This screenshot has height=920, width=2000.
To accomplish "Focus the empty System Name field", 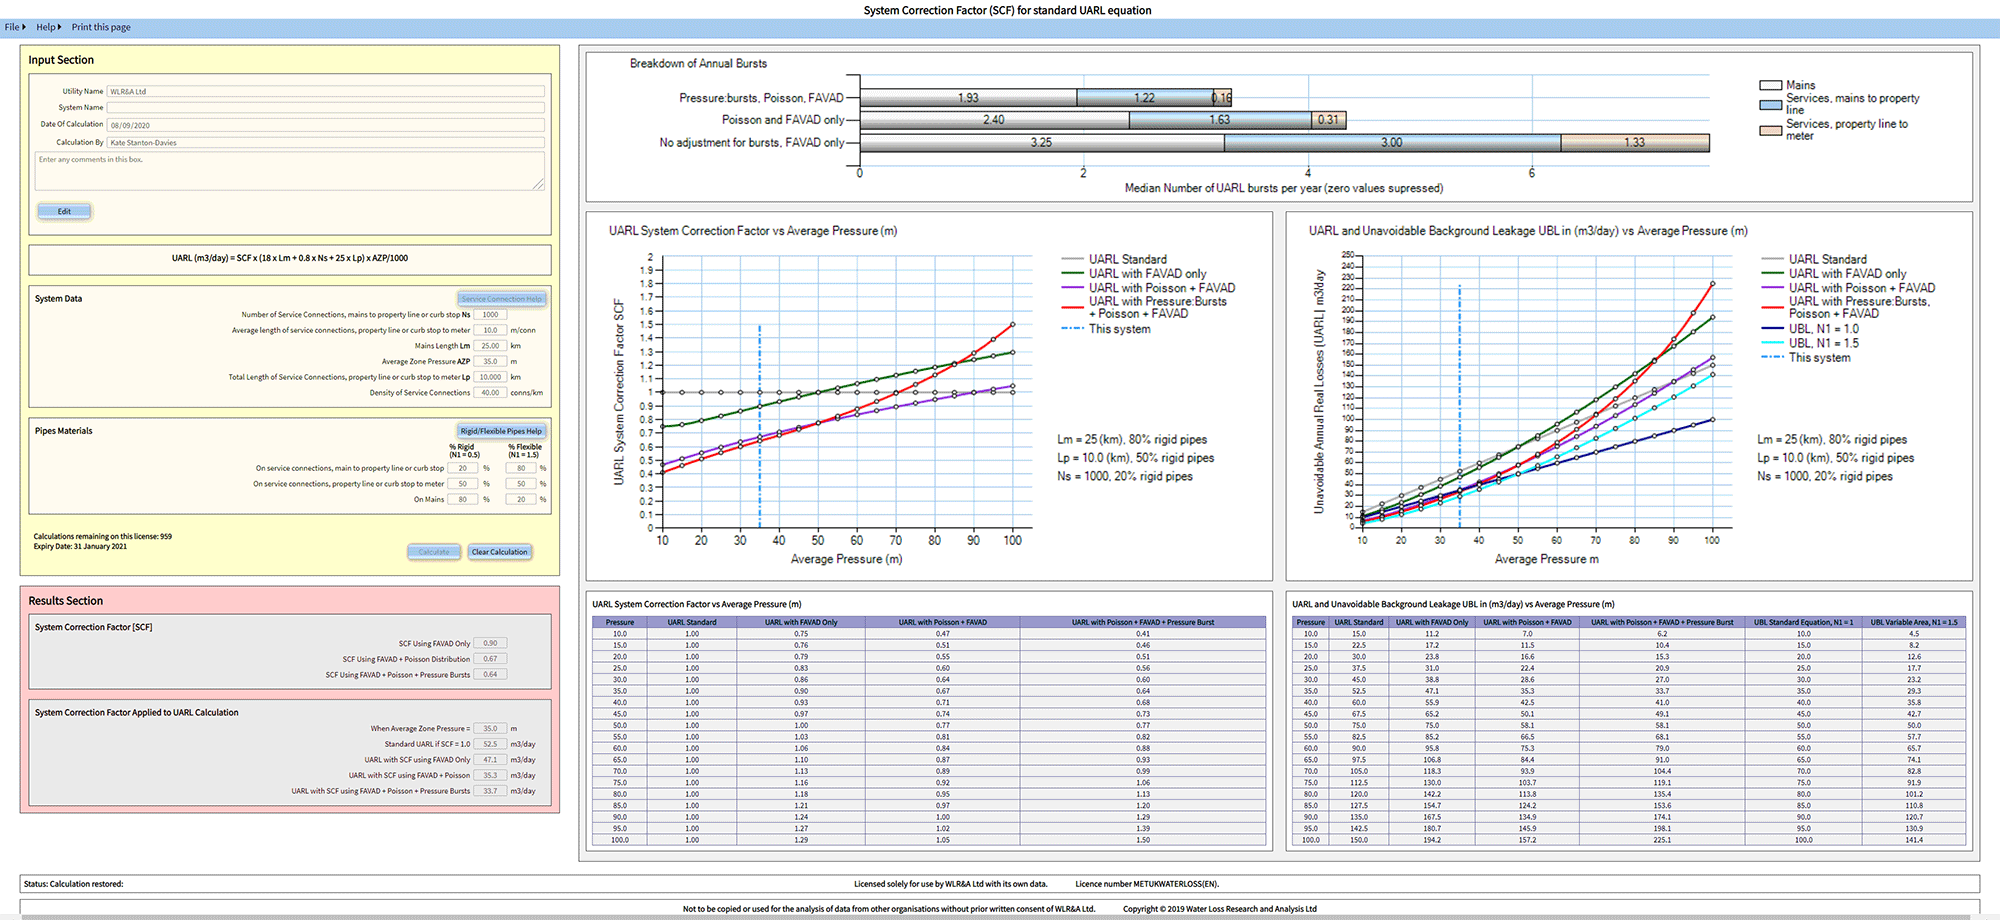I will pos(326,107).
